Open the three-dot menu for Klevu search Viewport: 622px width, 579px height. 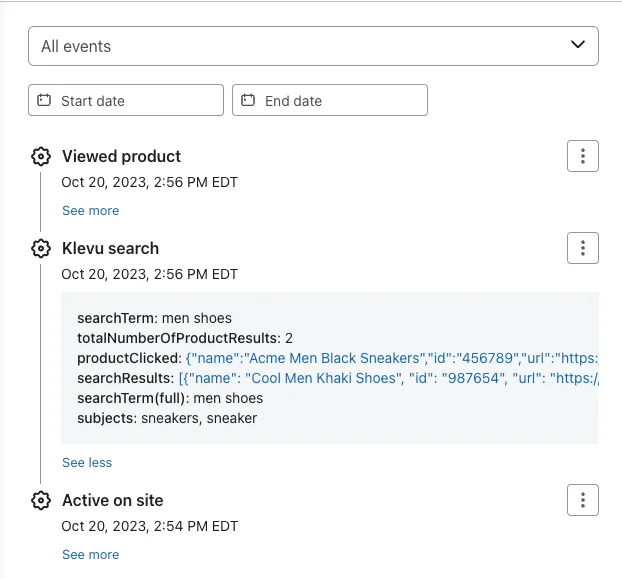[x=583, y=248]
